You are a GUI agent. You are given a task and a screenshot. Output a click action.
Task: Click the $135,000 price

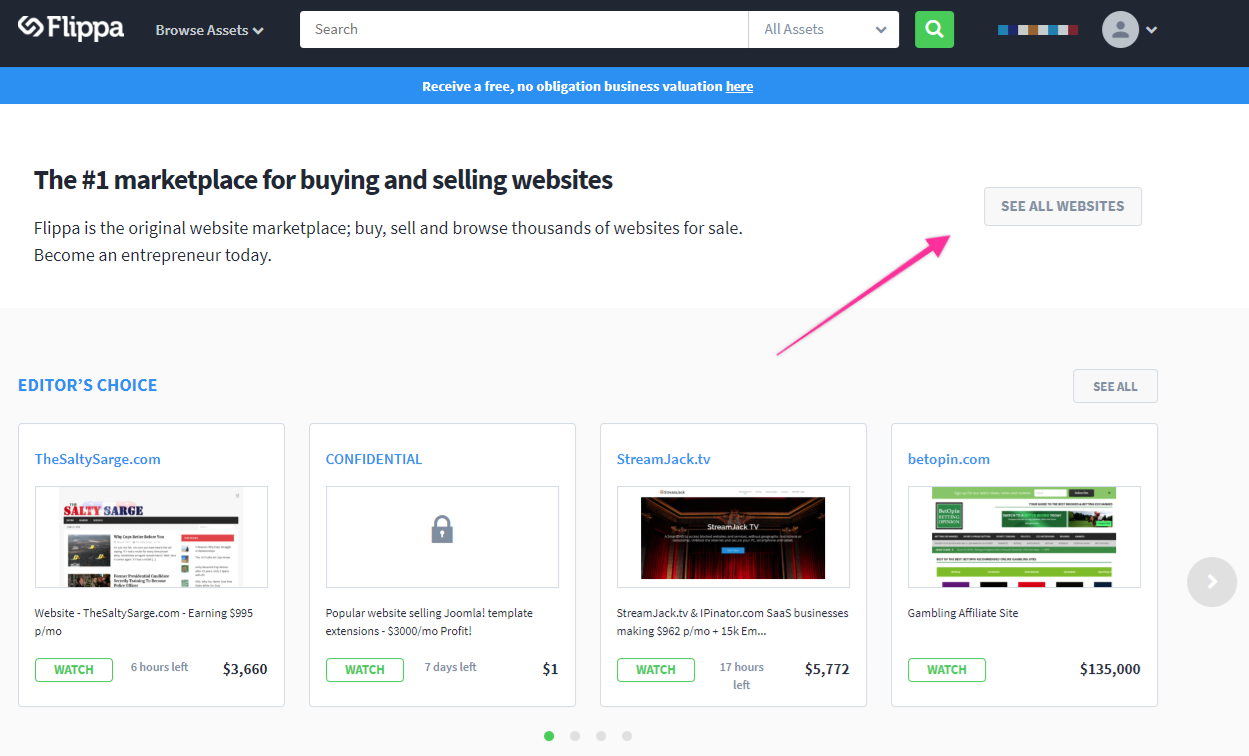pyautogui.click(x=1110, y=669)
